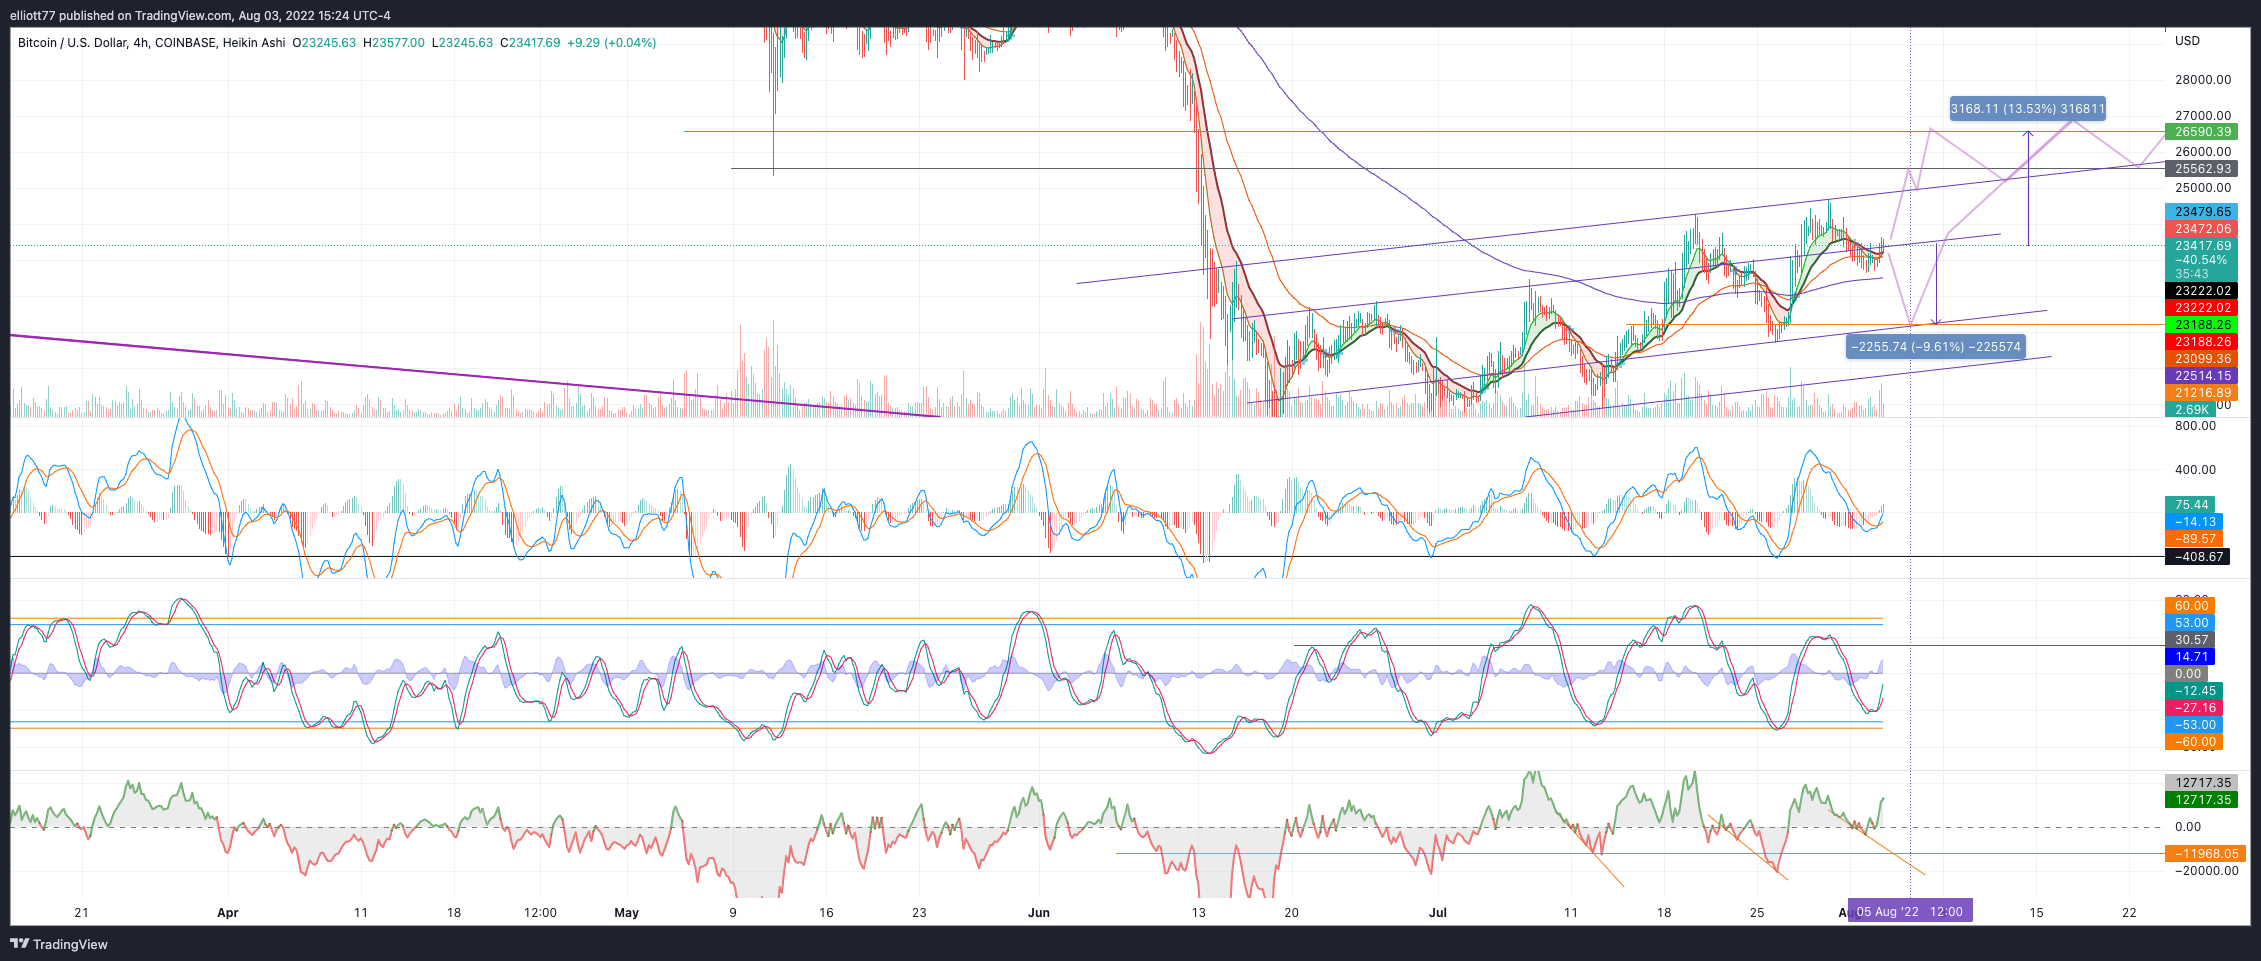Click the USD currency label on price axis
This screenshot has height=961, width=2261.
(2187, 41)
